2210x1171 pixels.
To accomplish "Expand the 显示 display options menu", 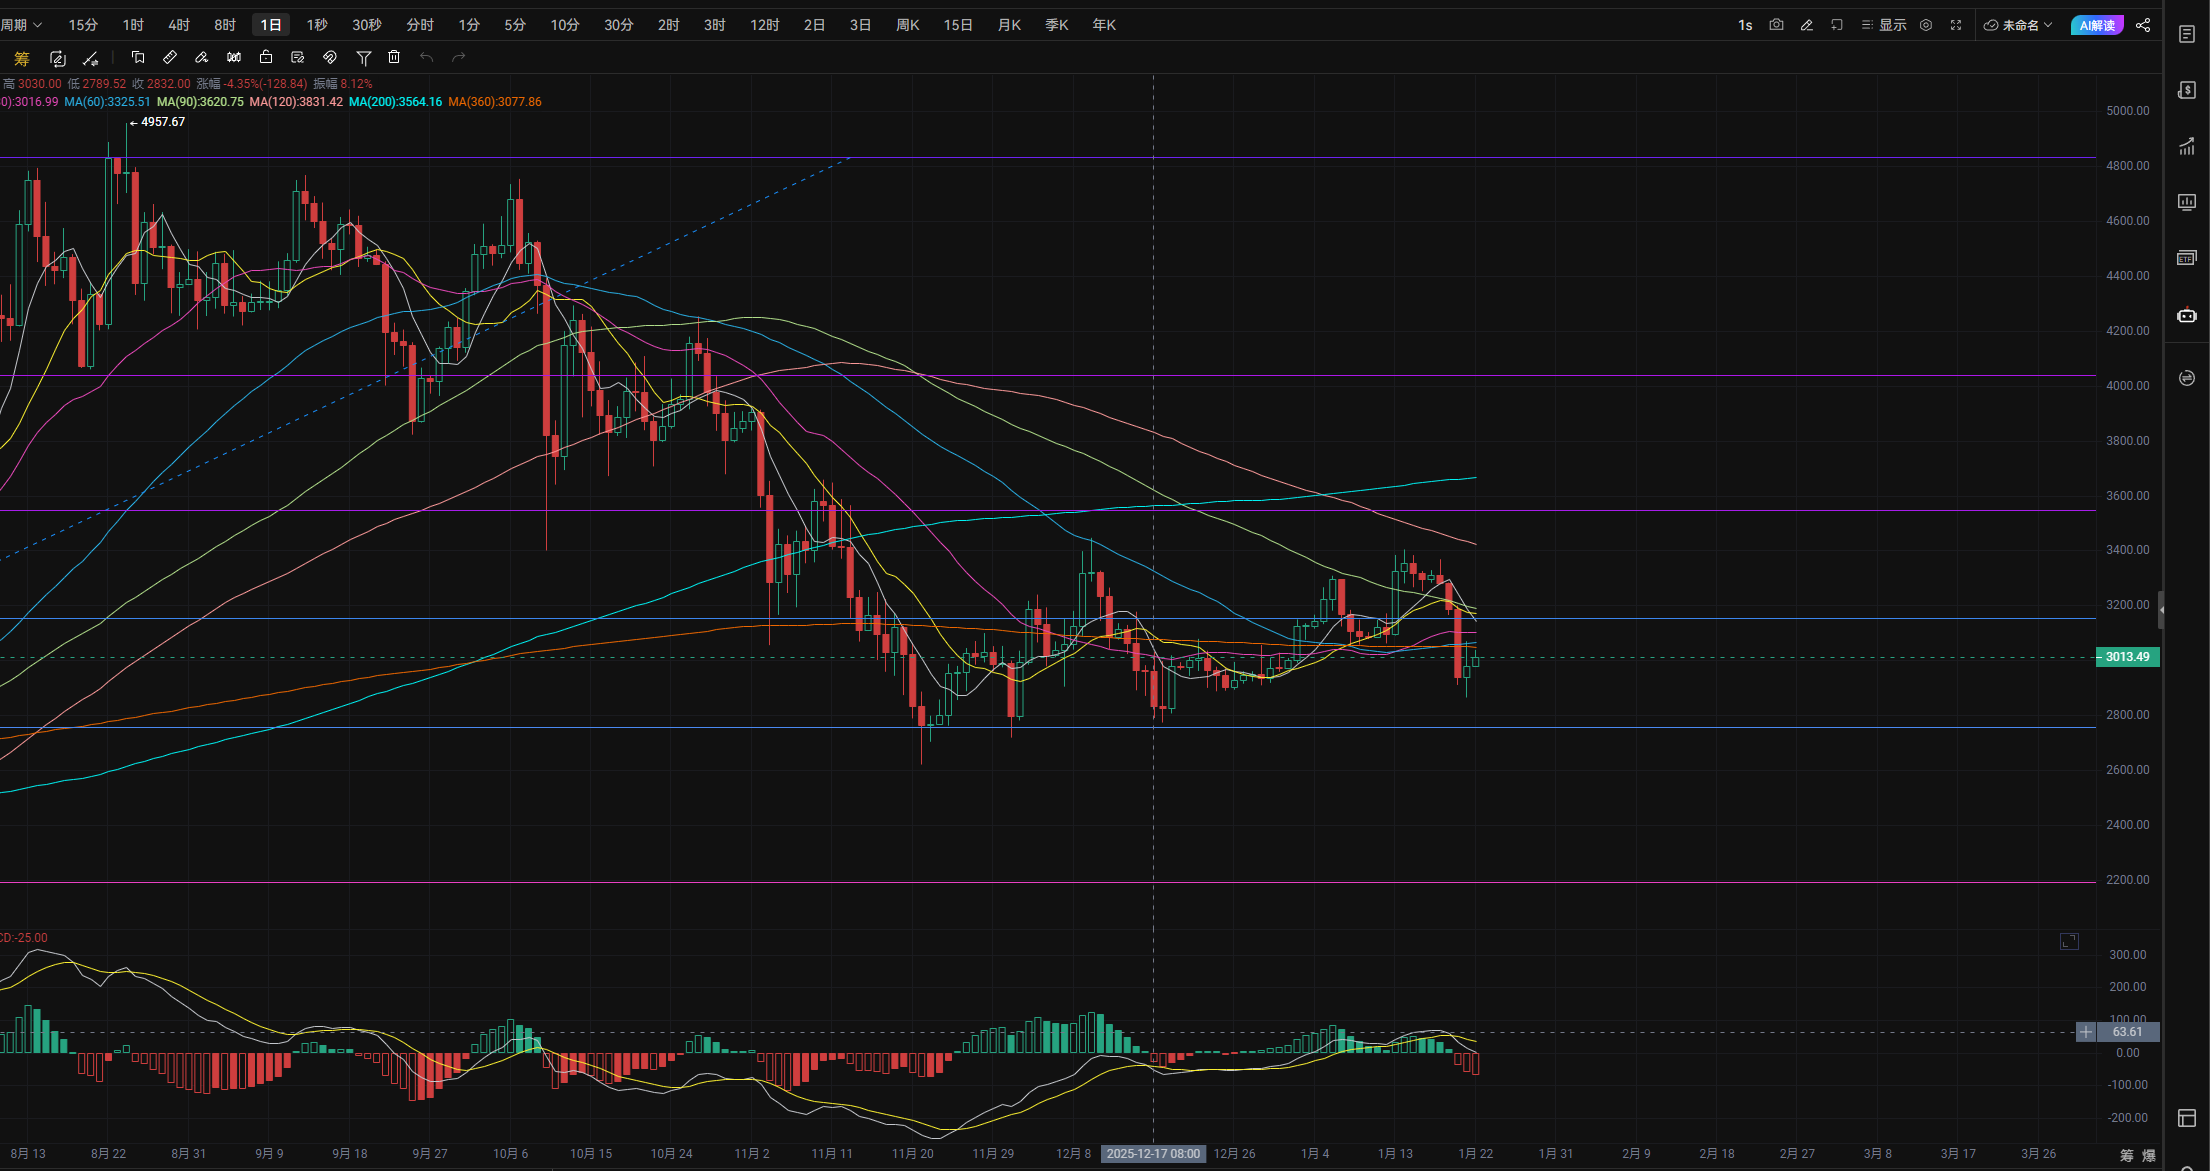I will click(x=1884, y=25).
